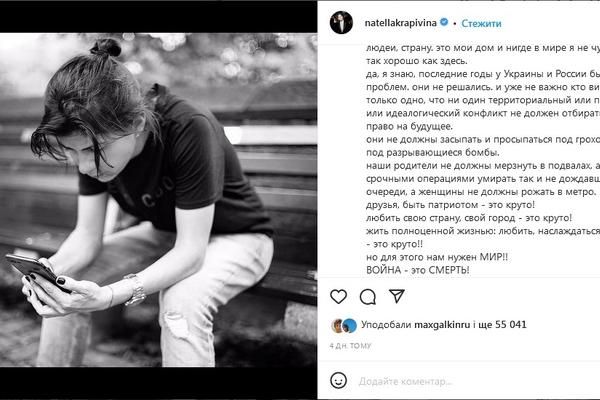This screenshot has width=600, height=400.
Task: Click the first liker avatar beside Уподобали
Action: (337, 325)
